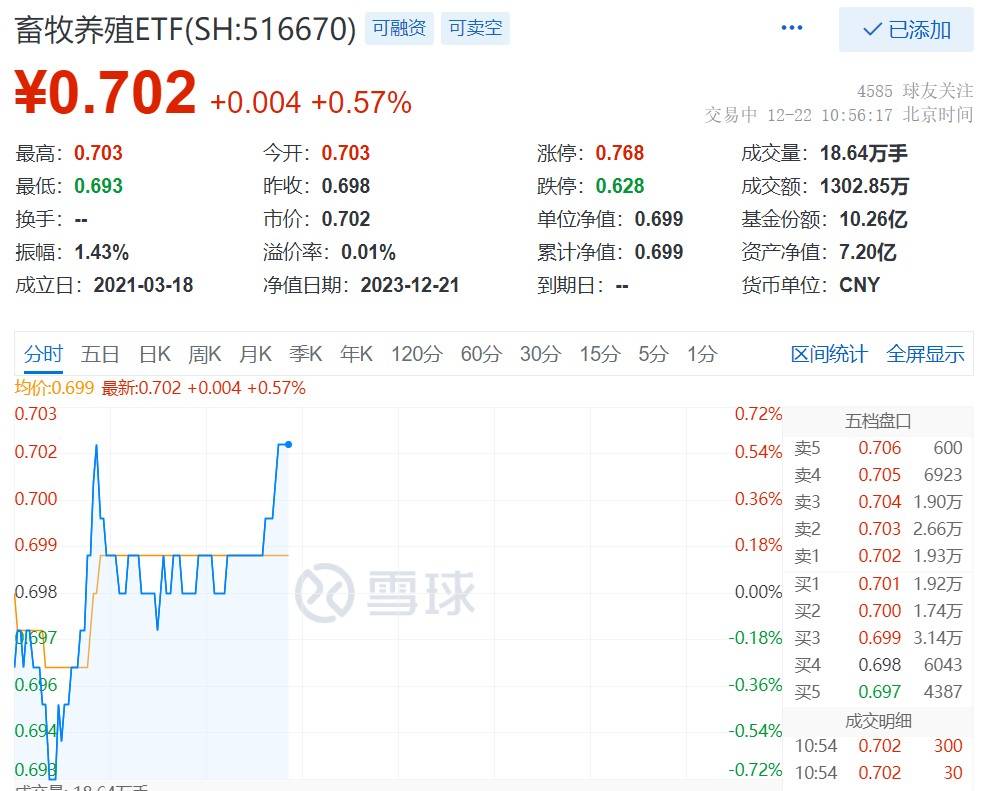Show the 月K chart
981x791 pixels.
tap(255, 354)
